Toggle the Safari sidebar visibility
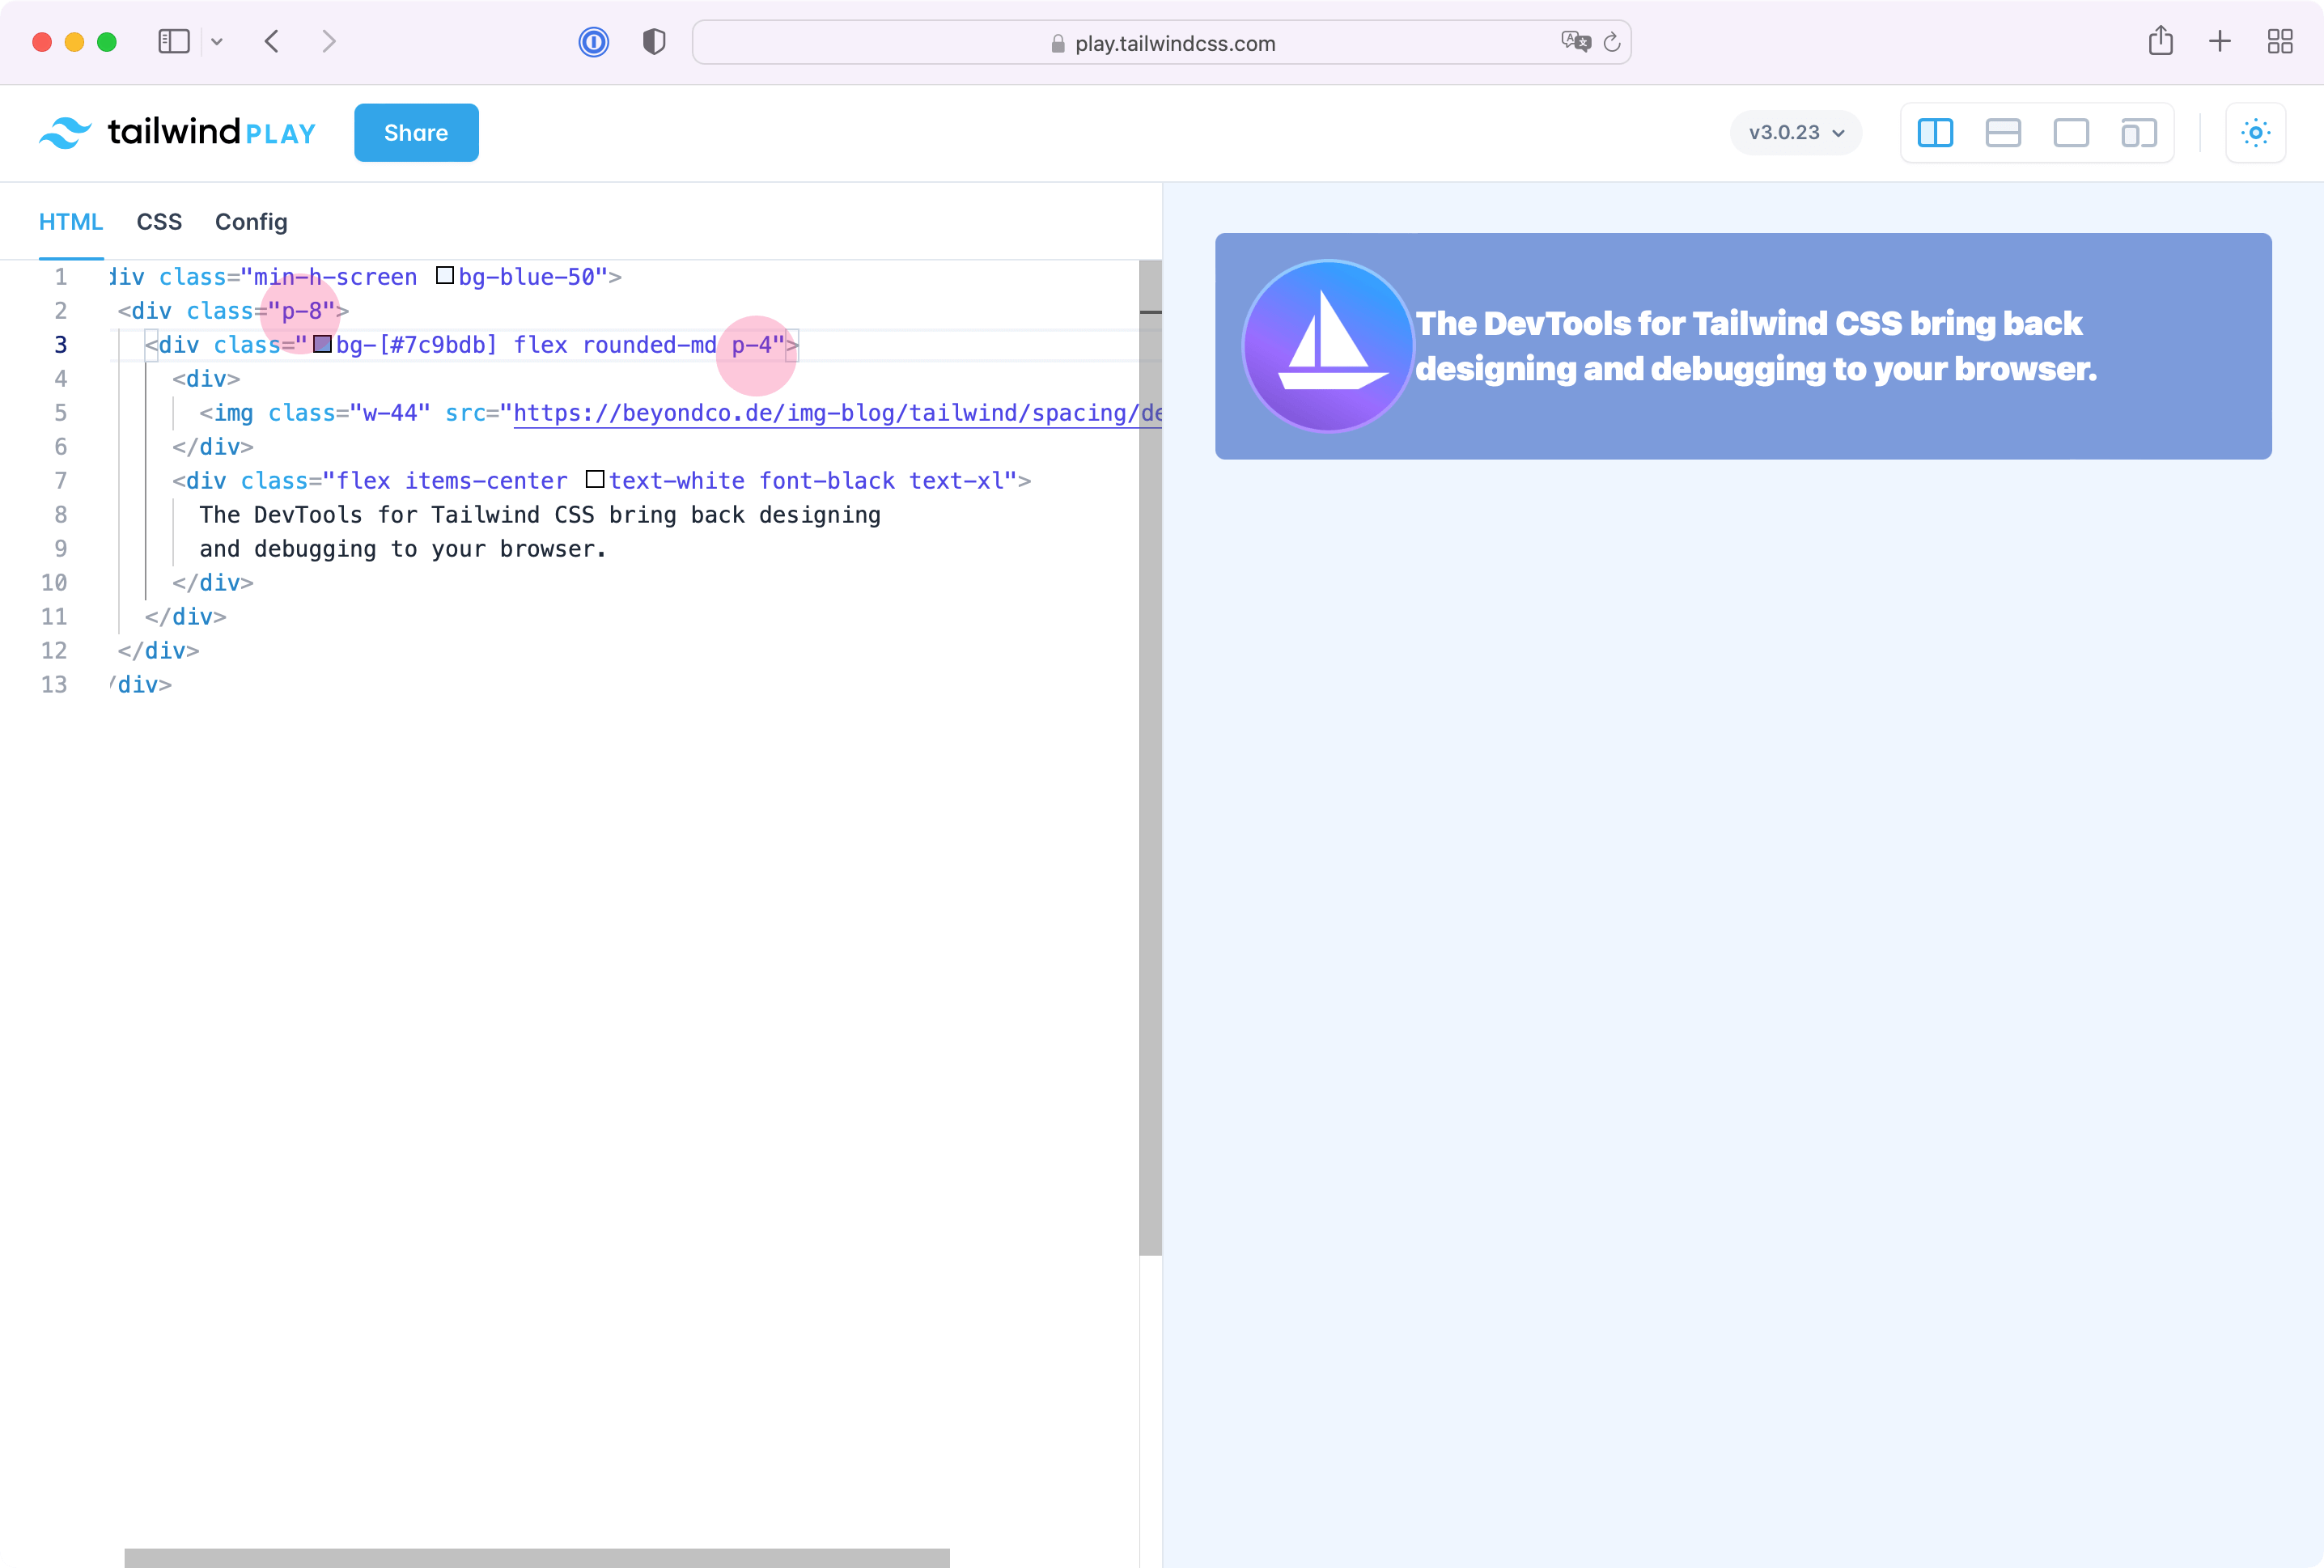 (173, 42)
